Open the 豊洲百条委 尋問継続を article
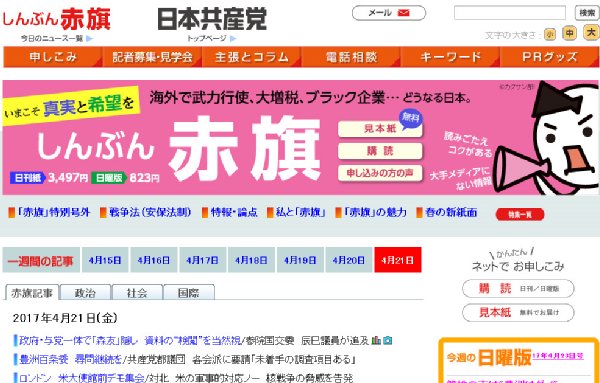The image size is (600, 383). pos(71,360)
